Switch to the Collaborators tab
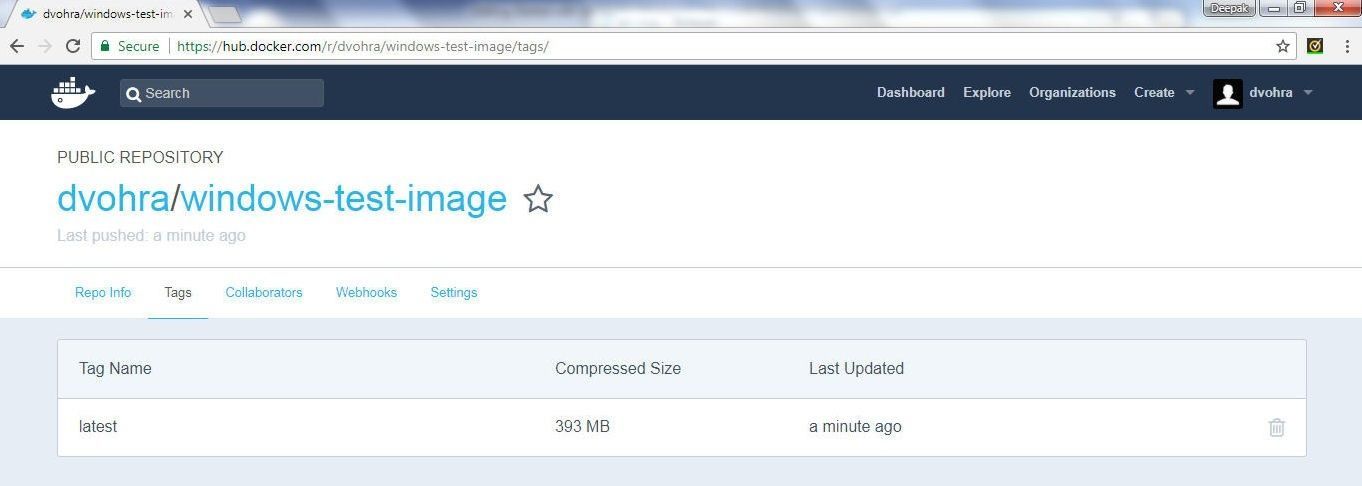Image resolution: width=1362 pixels, height=486 pixels. (x=264, y=292)
